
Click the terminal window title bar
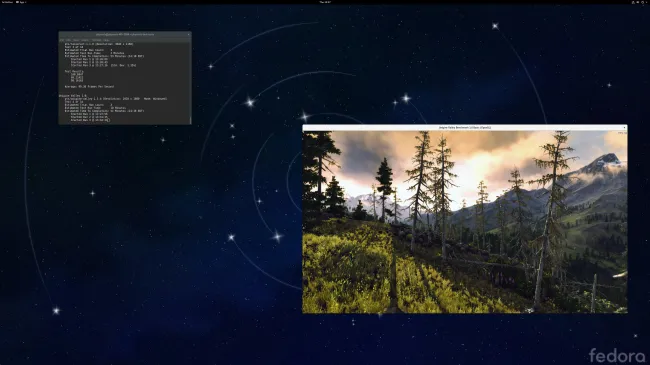pyautogui.click(x=125, y=34)
